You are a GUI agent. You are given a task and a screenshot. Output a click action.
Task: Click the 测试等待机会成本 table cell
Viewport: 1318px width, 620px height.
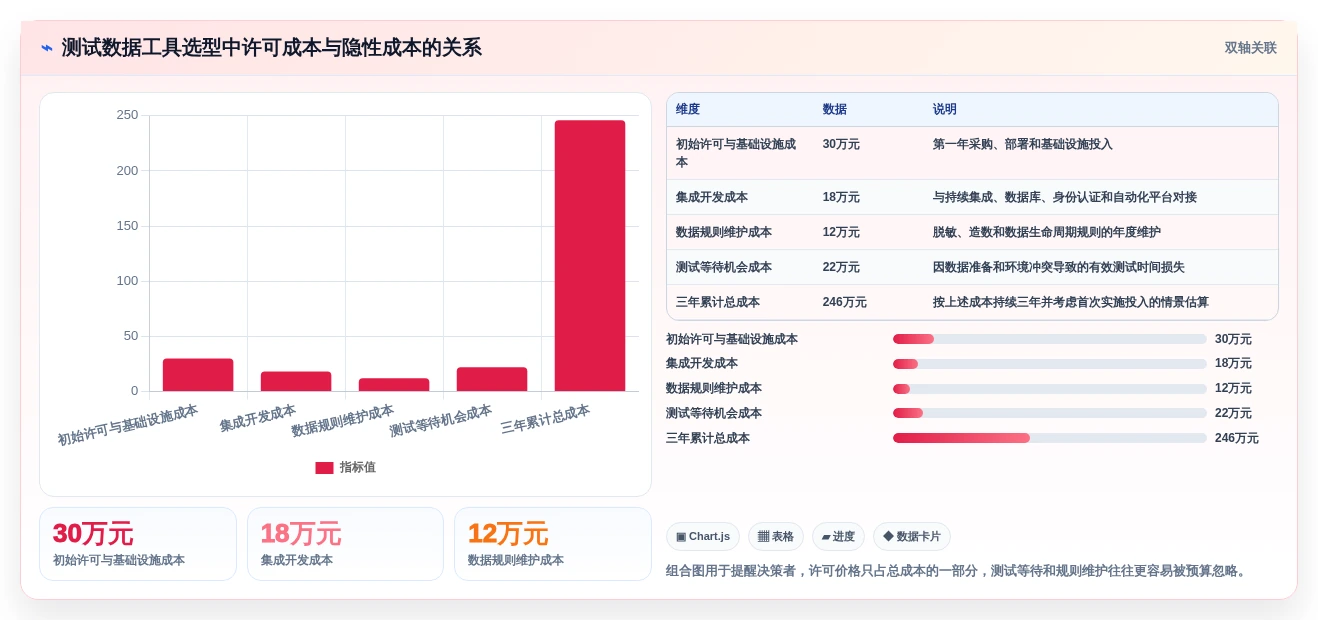click(740, 267)
